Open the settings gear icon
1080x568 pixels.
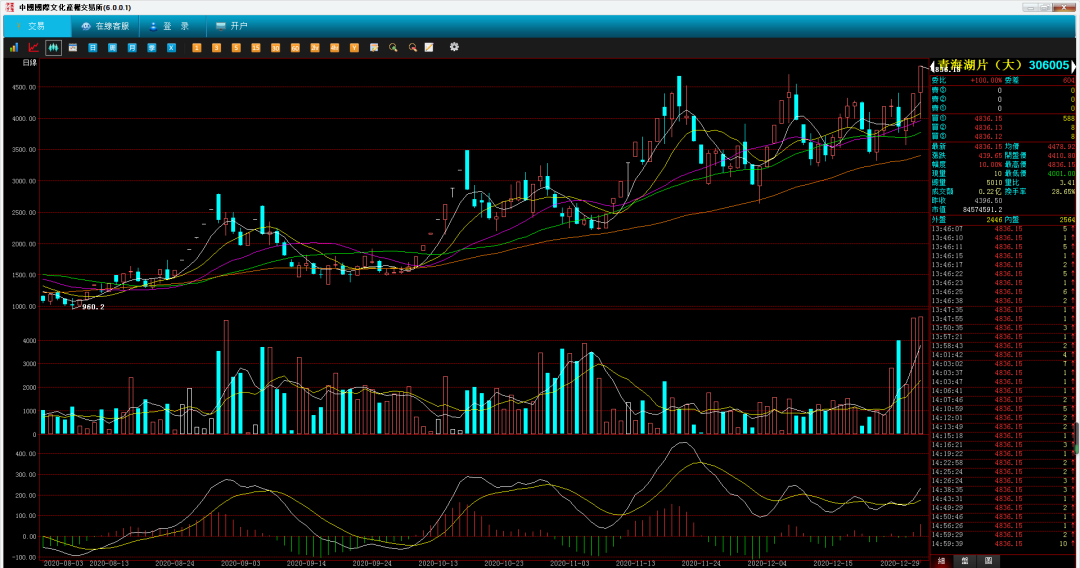(454, 47)
